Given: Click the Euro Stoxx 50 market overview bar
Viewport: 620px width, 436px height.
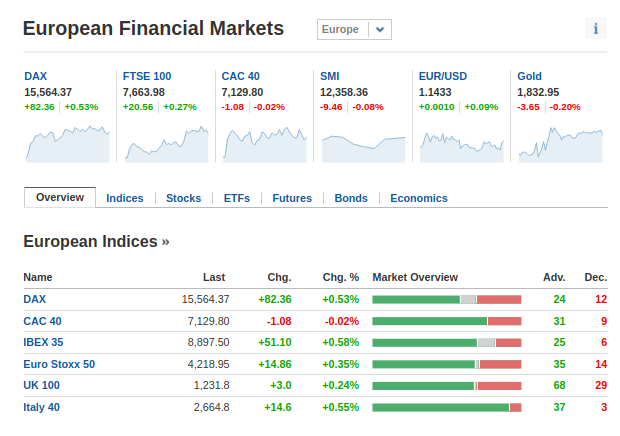Looking at the screenshot, I should tap(447, 364).
